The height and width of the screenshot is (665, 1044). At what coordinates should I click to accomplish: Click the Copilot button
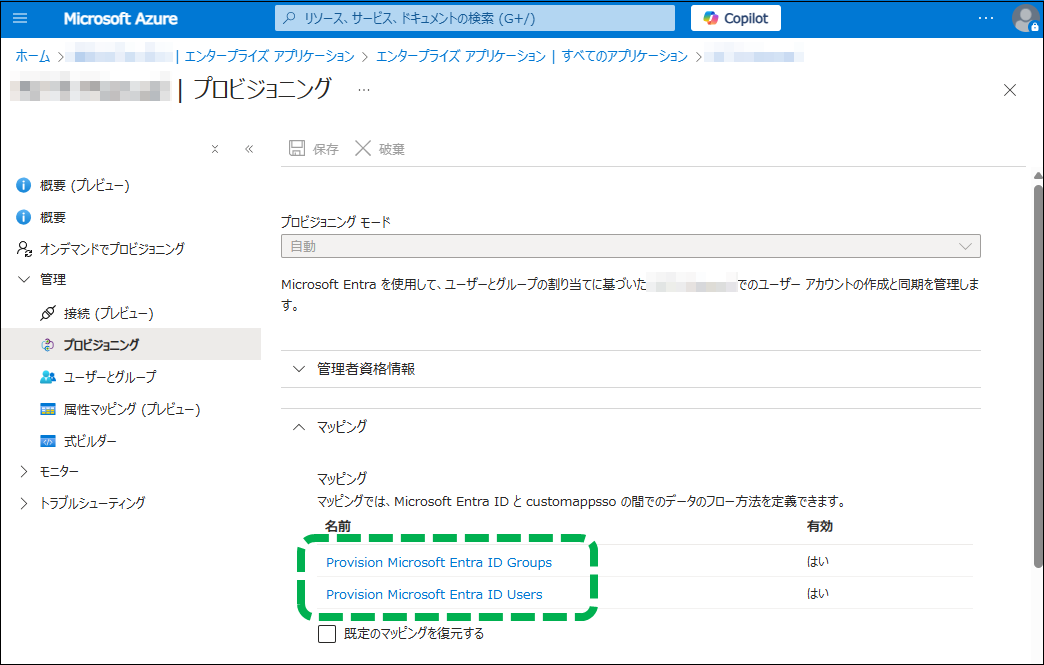pos(736,18)
